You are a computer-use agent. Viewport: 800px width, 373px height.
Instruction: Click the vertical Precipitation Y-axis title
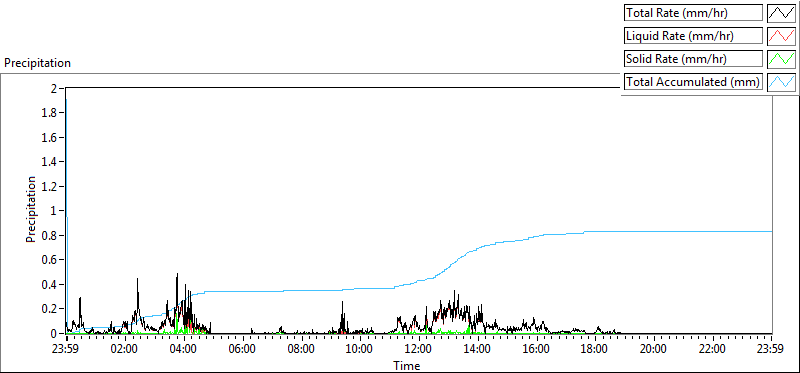(31, 210)
